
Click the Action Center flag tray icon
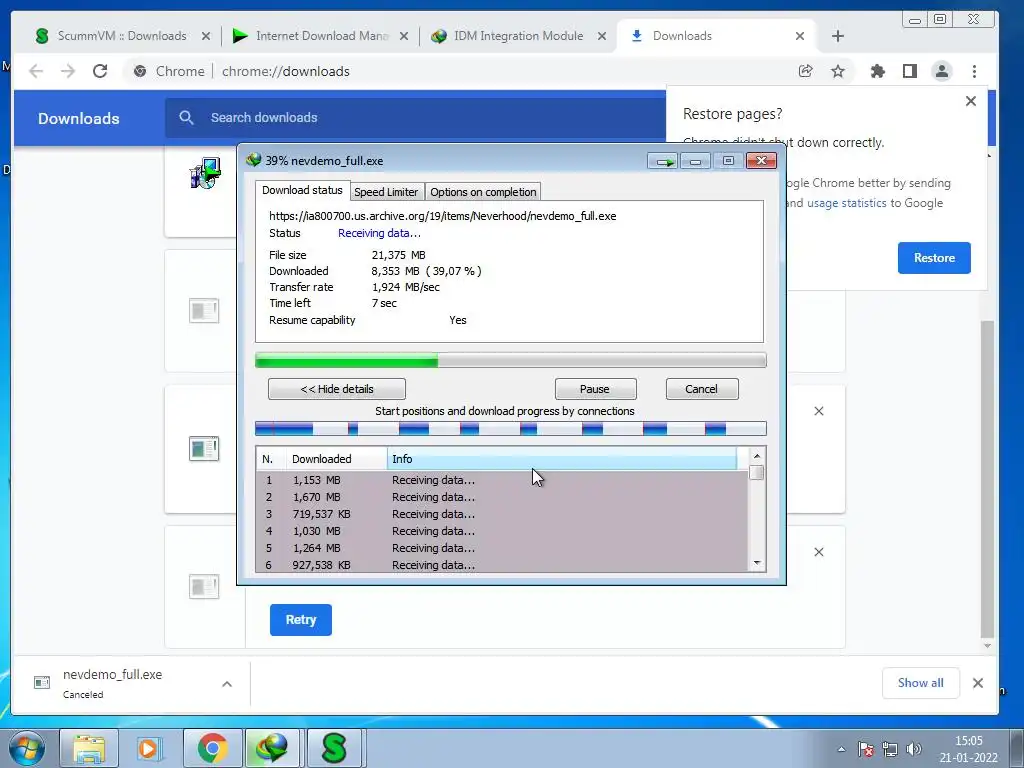click(x=866, y=749)
